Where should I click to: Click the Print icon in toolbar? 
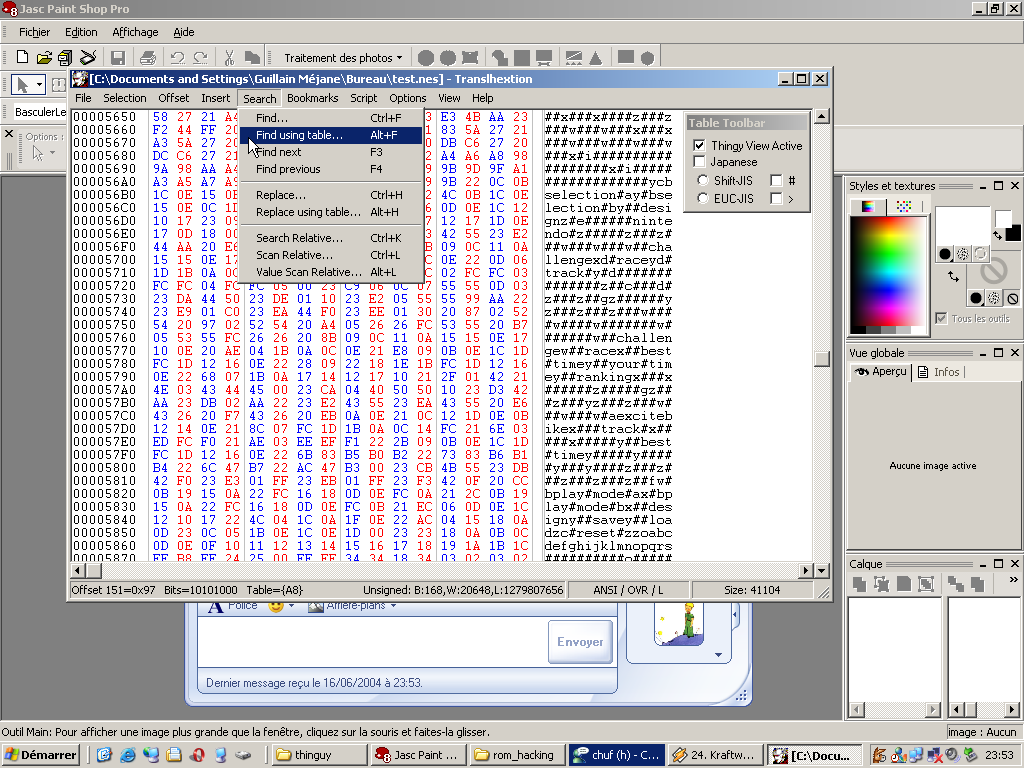tap(148, 57)
